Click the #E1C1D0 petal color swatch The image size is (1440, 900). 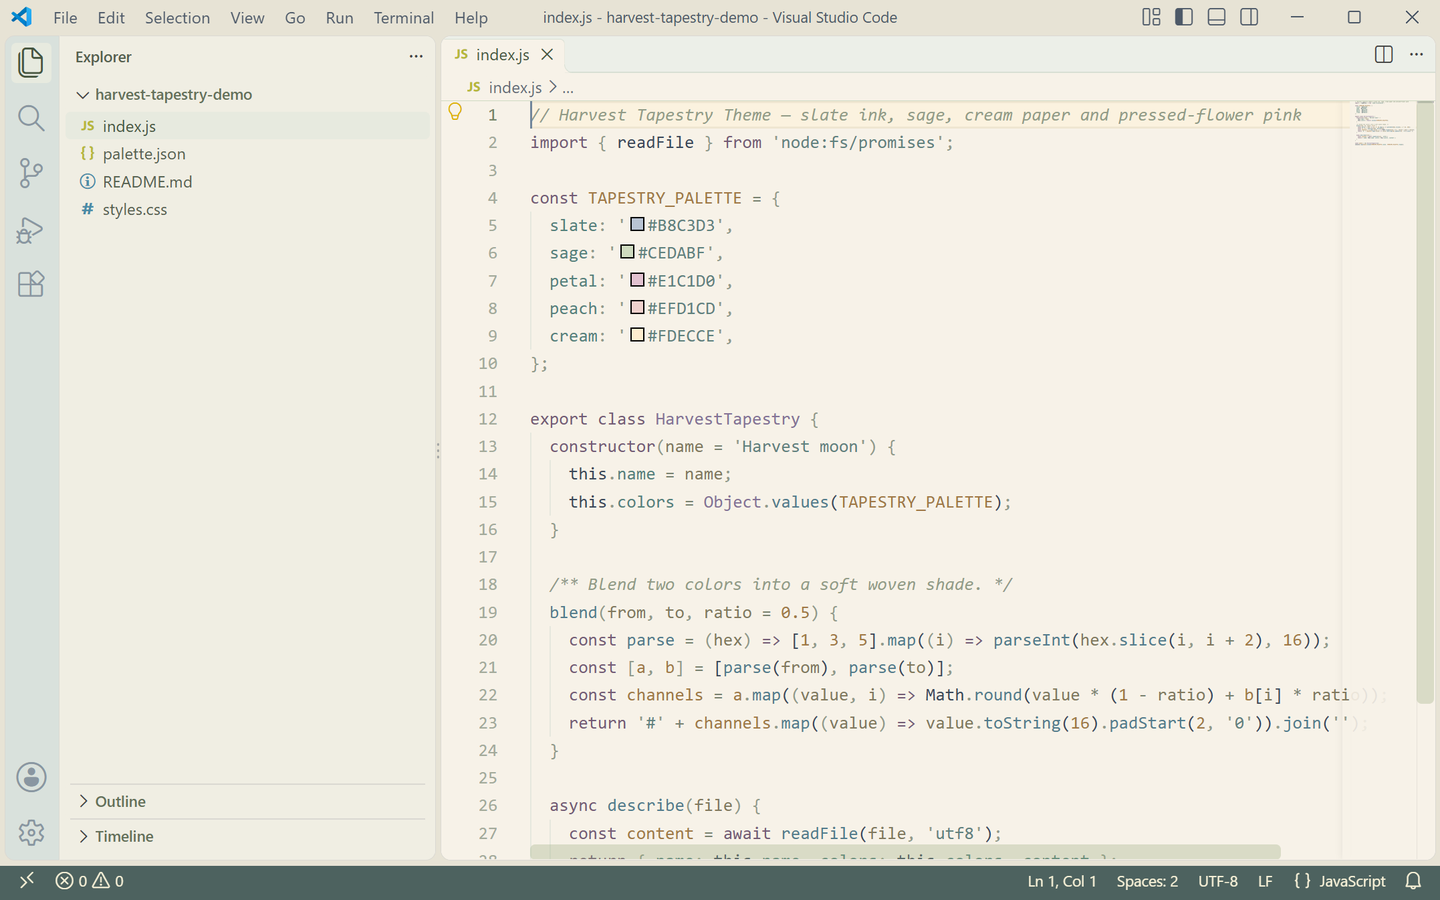pos(637,279)
